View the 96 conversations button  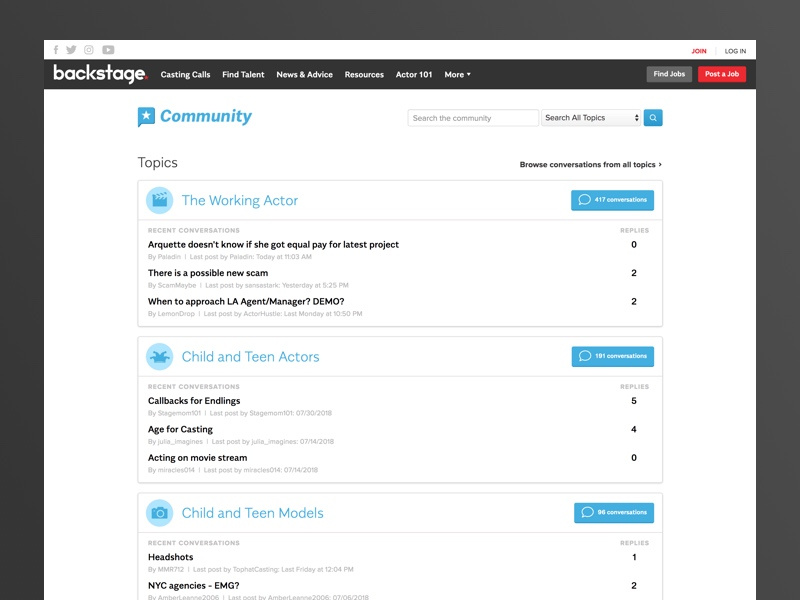click(x=614, y=513)
